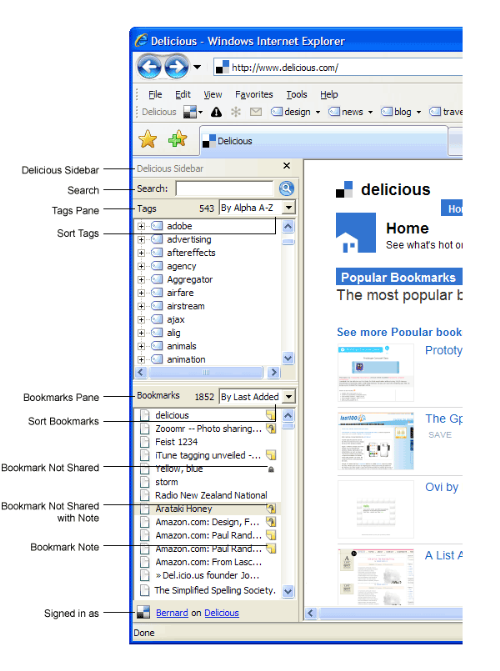The width and height of the screenshot is (500, 671).
Task: Click the Add to Favorites green-plus star
Action: (178, 139)
